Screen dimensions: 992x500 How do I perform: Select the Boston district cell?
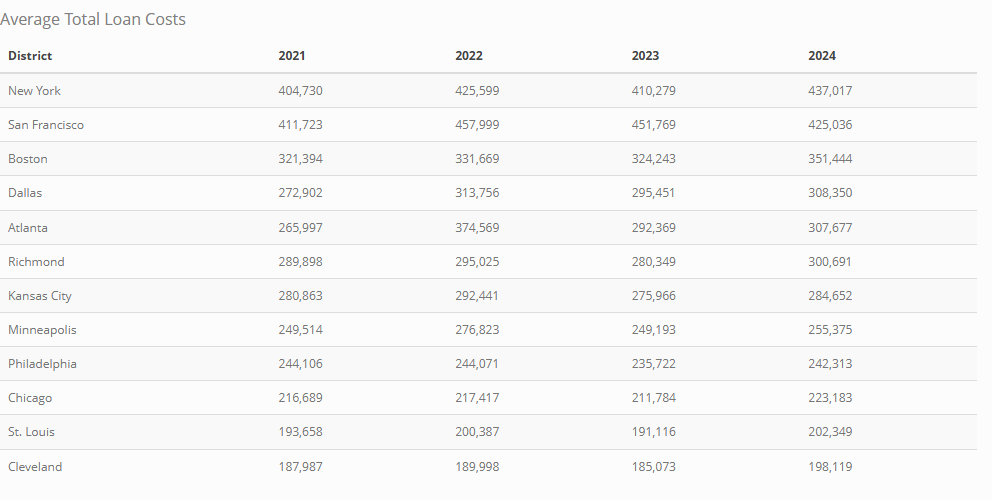pos(28,159)
